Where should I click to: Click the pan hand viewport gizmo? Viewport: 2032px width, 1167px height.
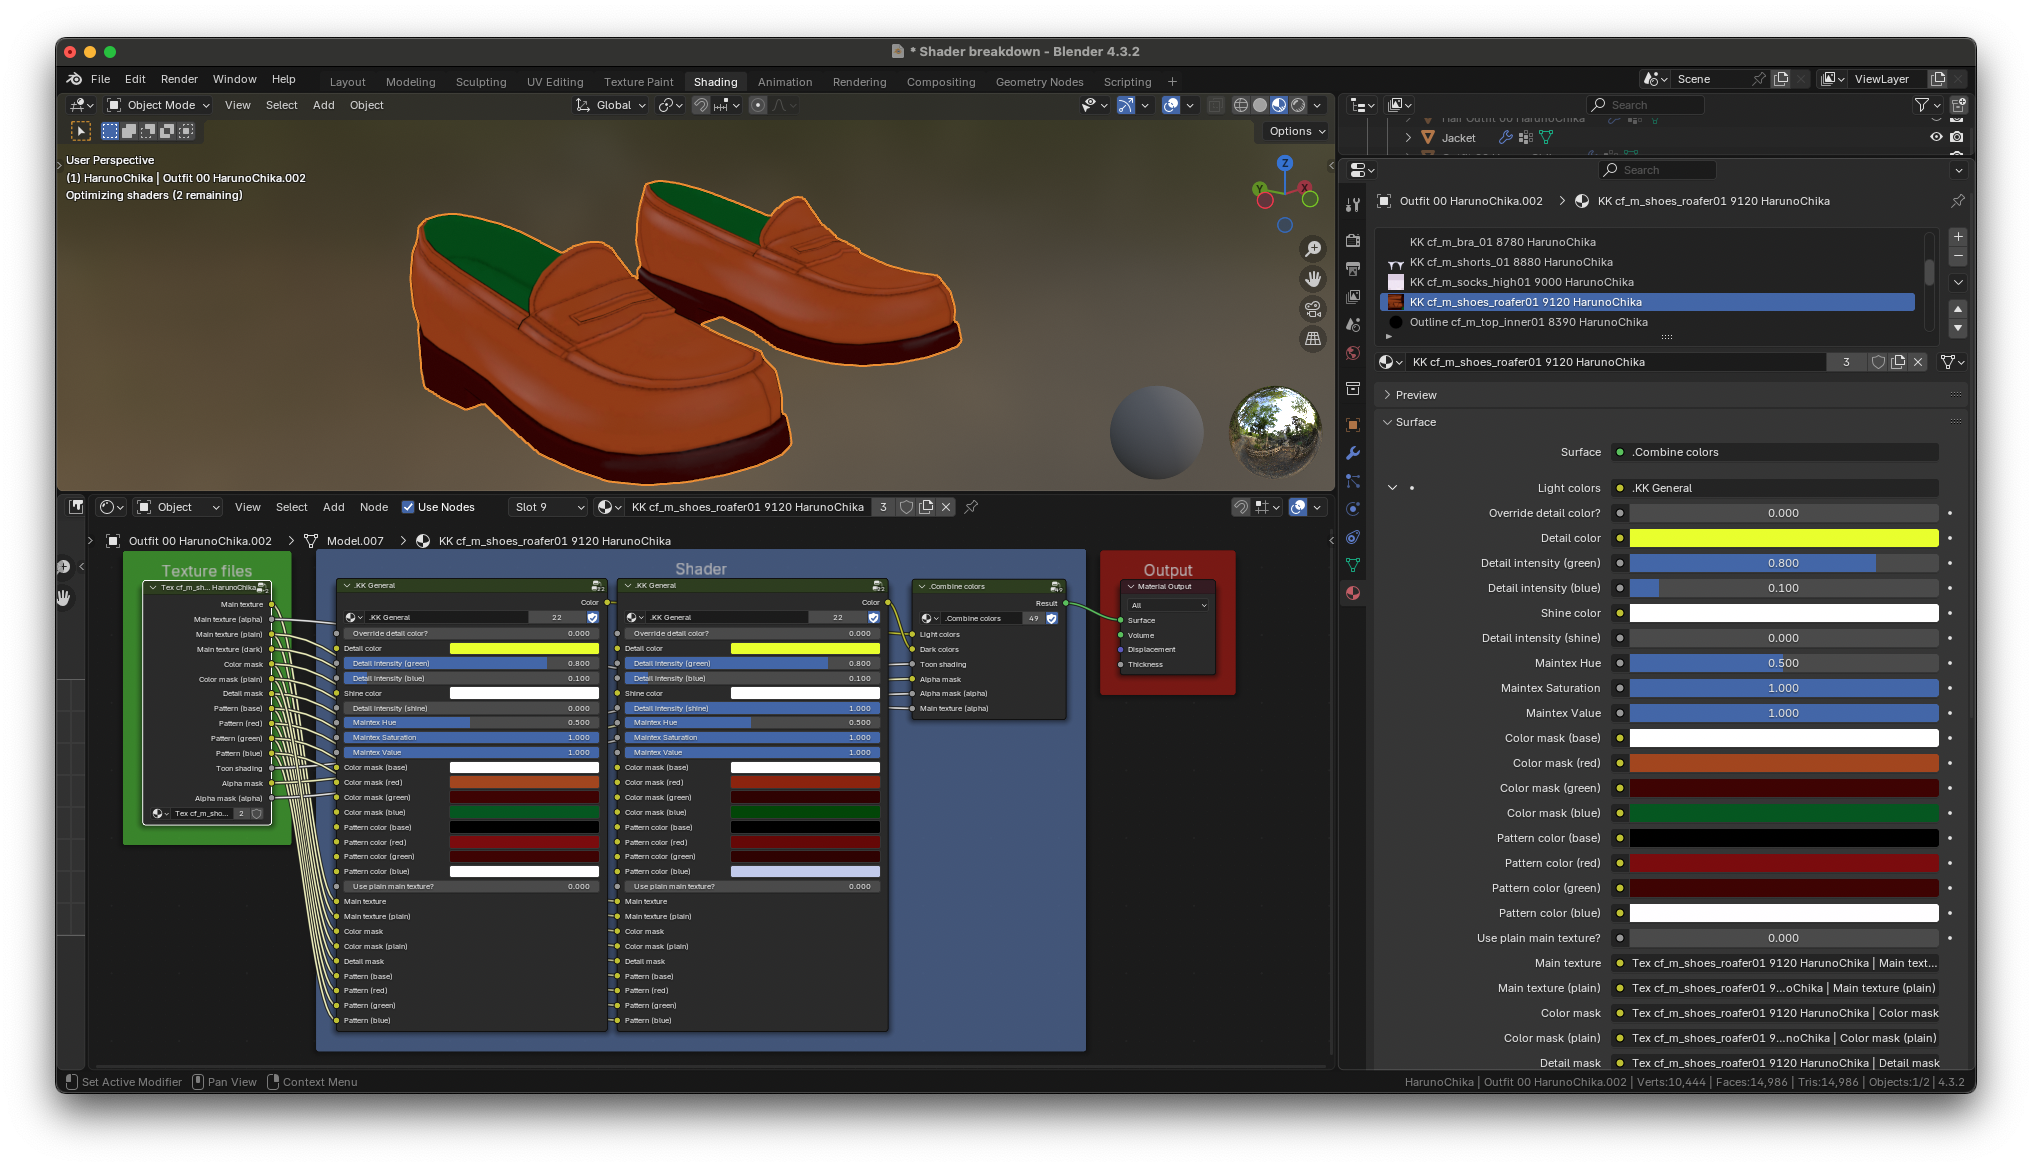pyautogui.click(x=1313, y=279)
